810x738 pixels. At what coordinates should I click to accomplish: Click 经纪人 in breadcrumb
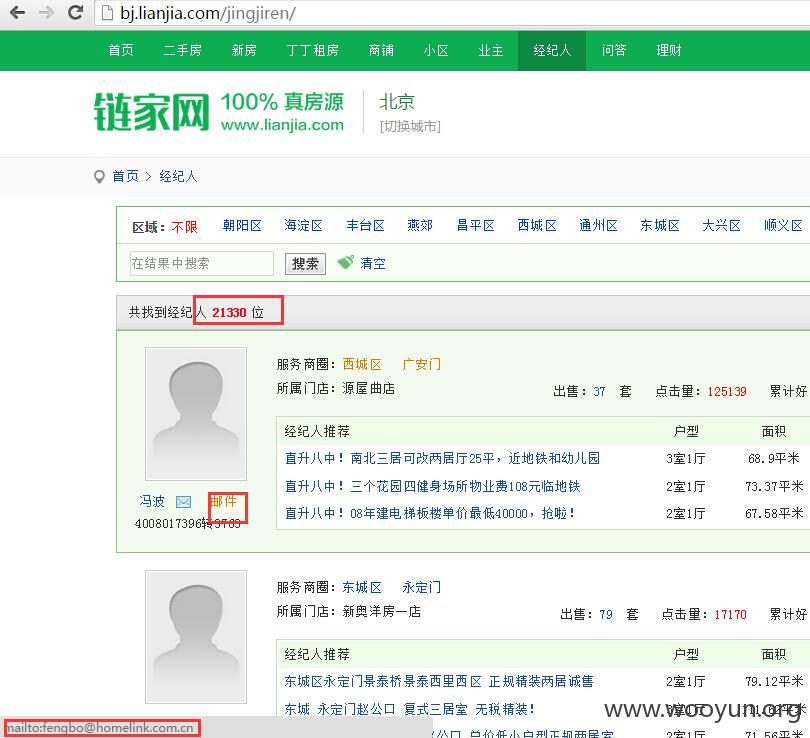(178, 176)
